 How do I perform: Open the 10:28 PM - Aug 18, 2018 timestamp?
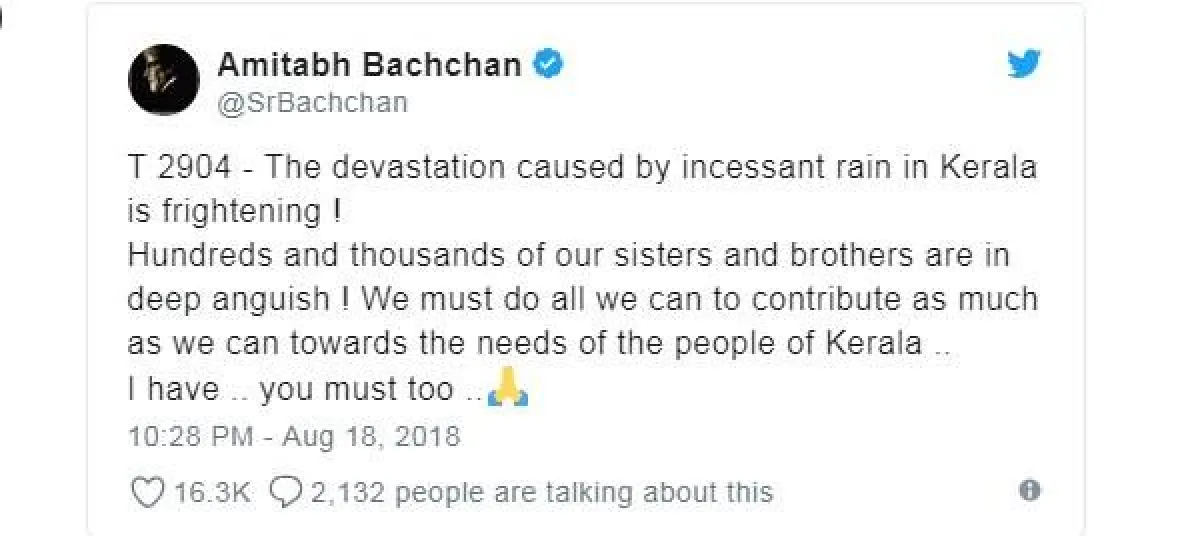tap(294, 437)
